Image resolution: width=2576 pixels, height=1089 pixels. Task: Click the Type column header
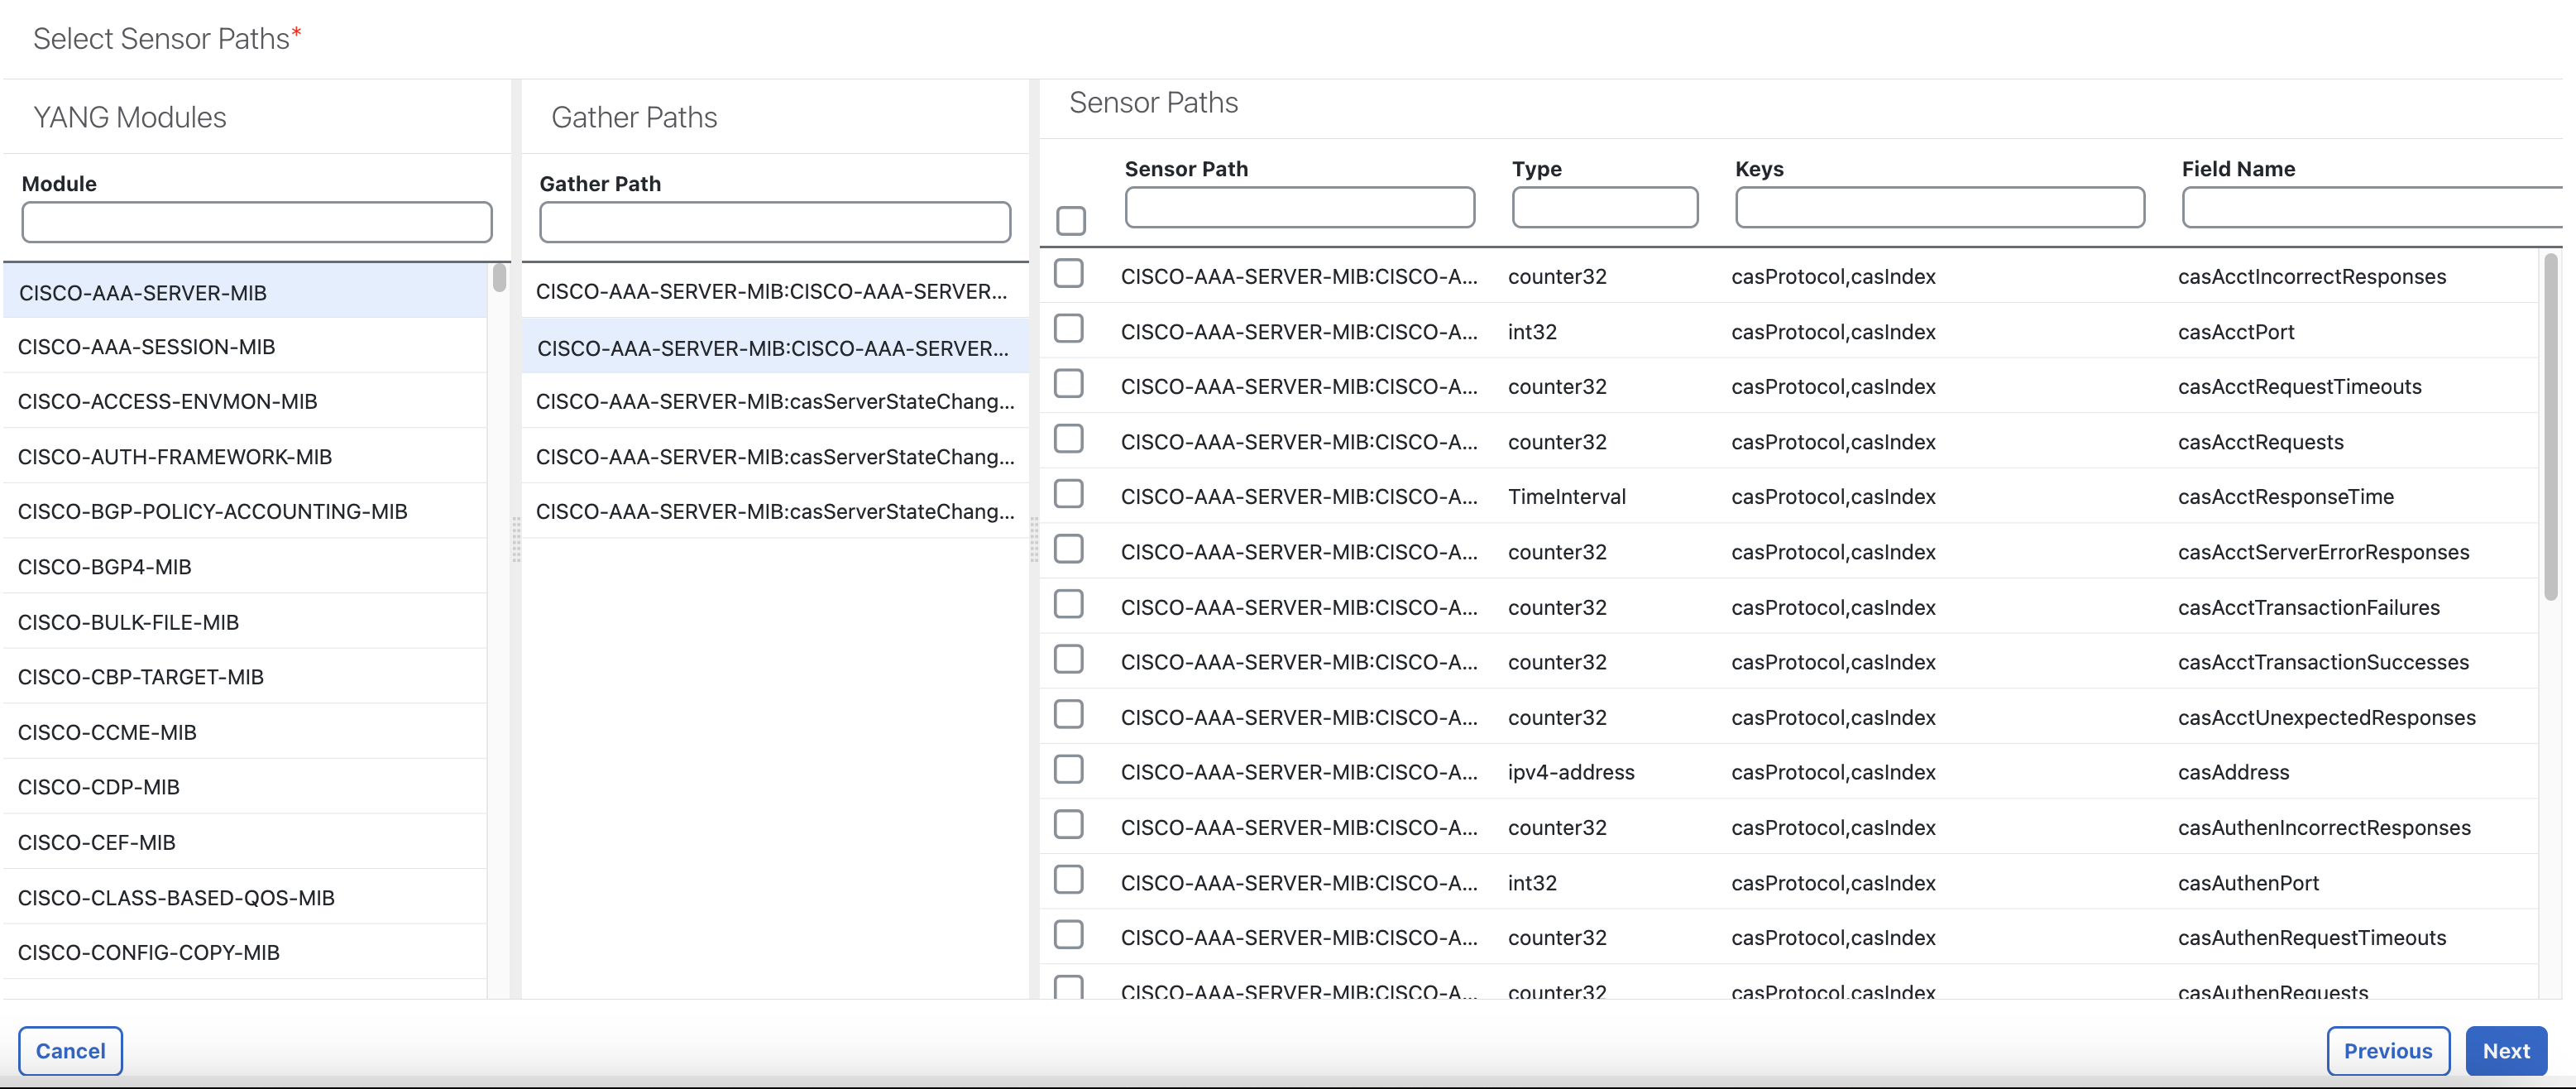point(1536,169)
